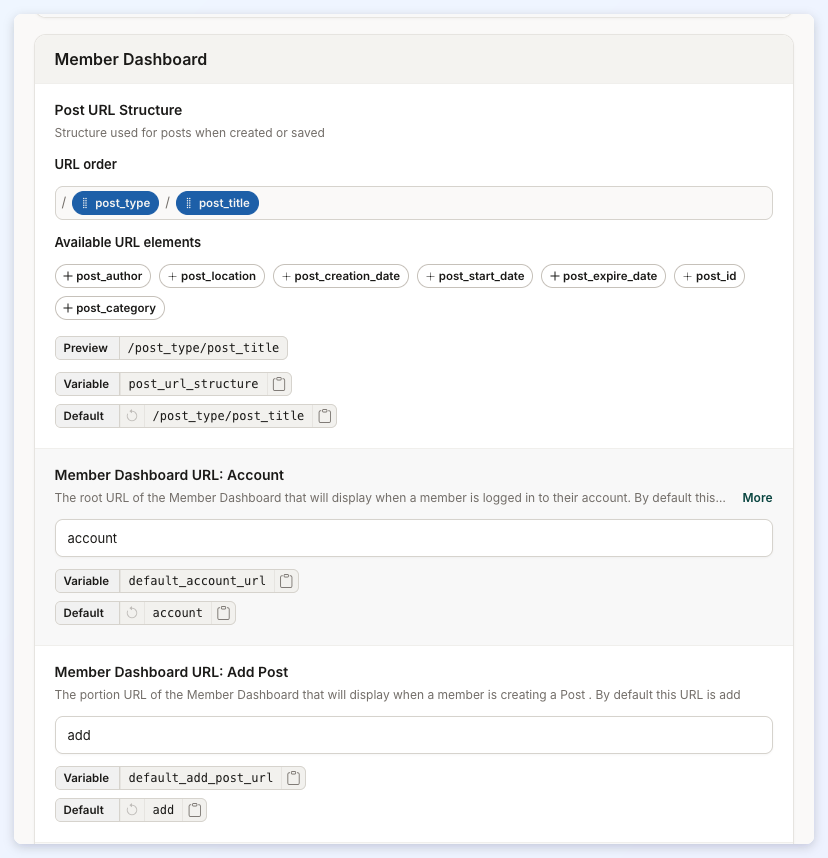This screenshot has width=828, height=858.
Task: Copy the add default value
Action: (195, 810)
